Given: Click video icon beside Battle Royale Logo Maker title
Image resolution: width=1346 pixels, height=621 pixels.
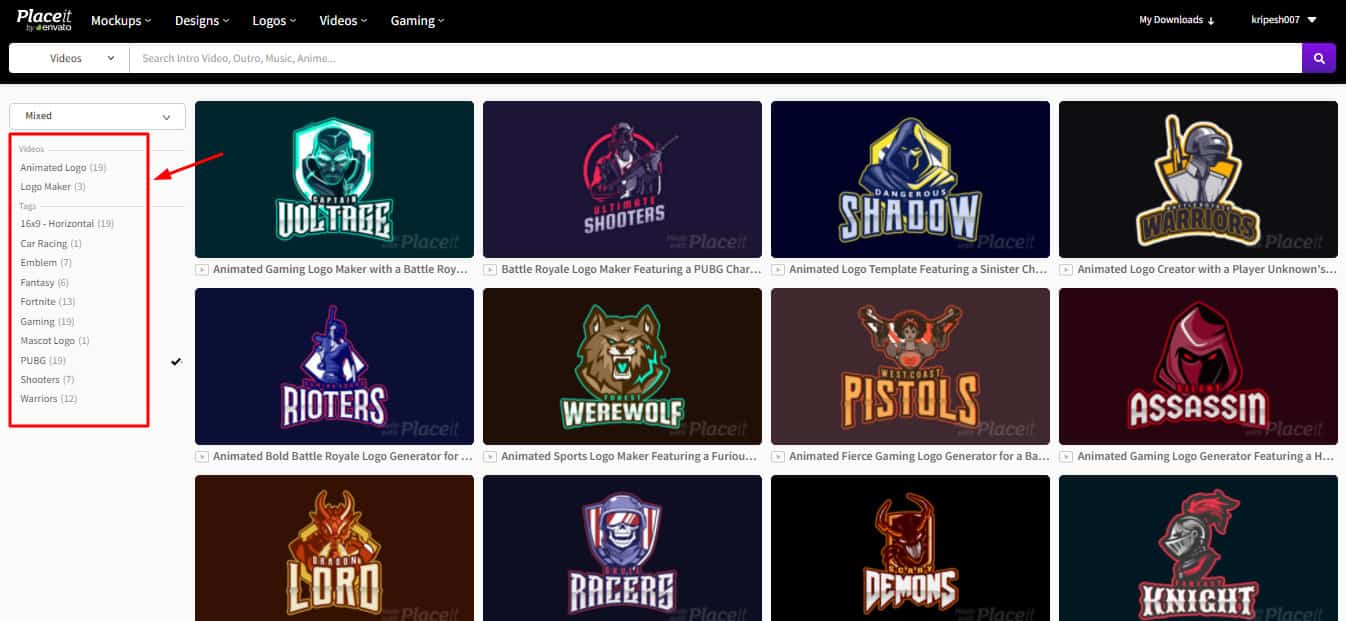Looking at the screenshot, I should point(489,270).
